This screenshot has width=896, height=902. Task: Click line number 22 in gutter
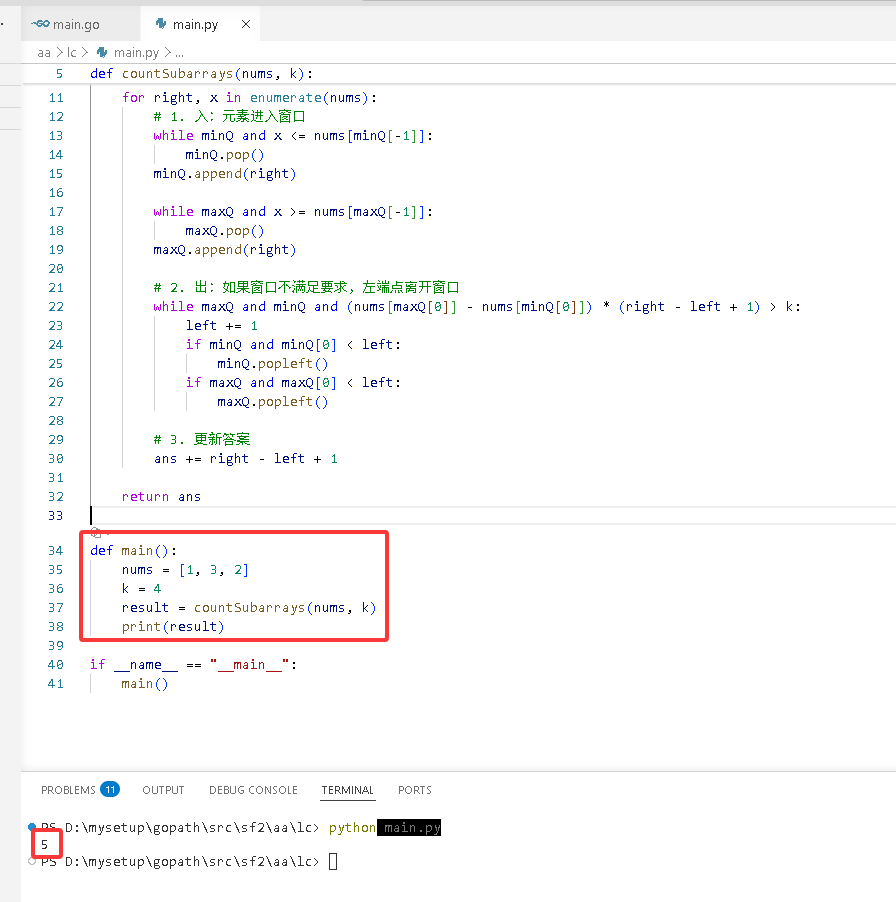[56, 307]
